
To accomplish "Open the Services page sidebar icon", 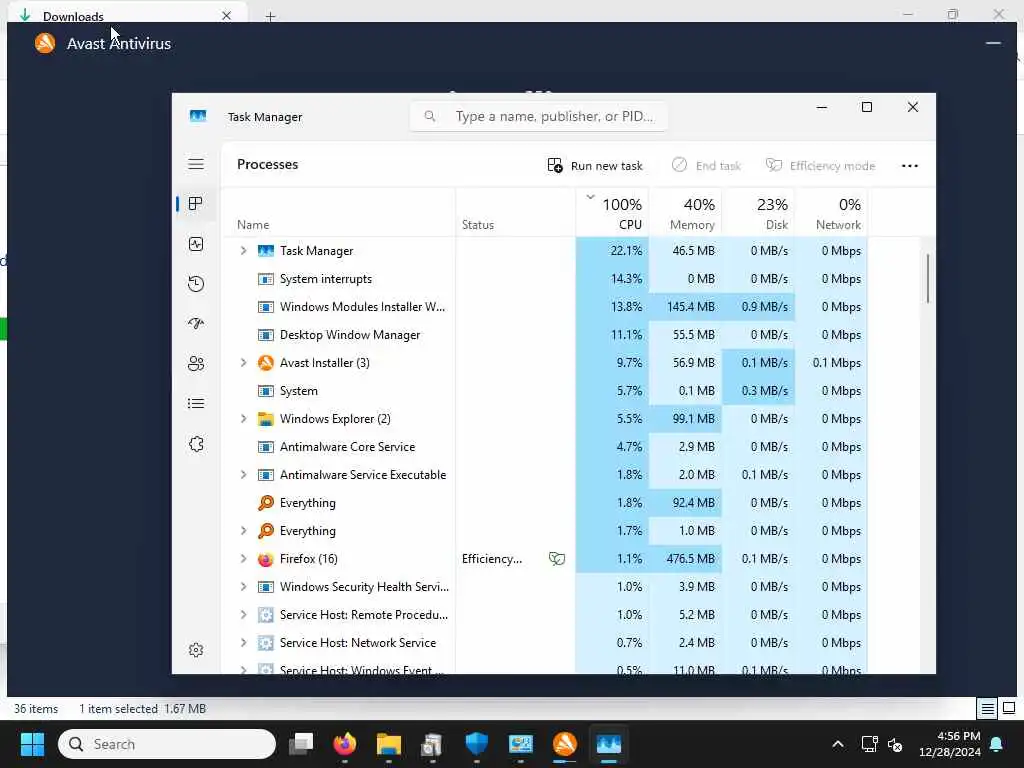I will point(196,444).
